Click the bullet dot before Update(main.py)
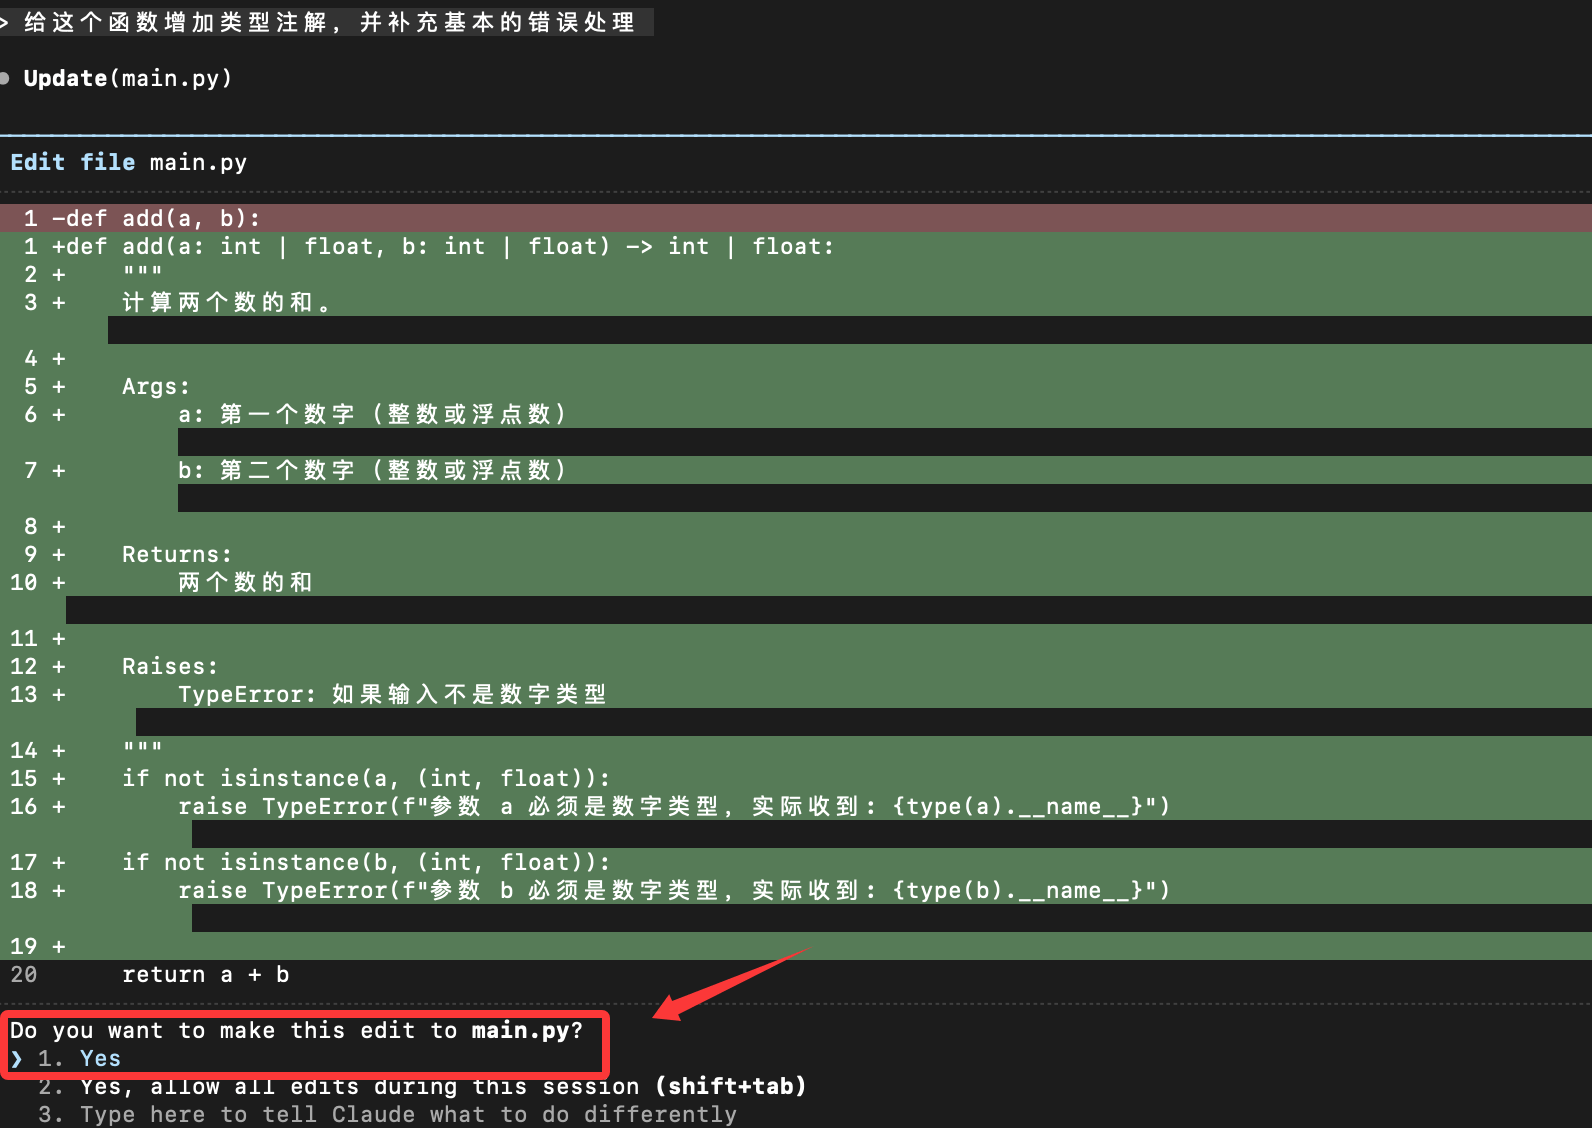 [5, 78]
